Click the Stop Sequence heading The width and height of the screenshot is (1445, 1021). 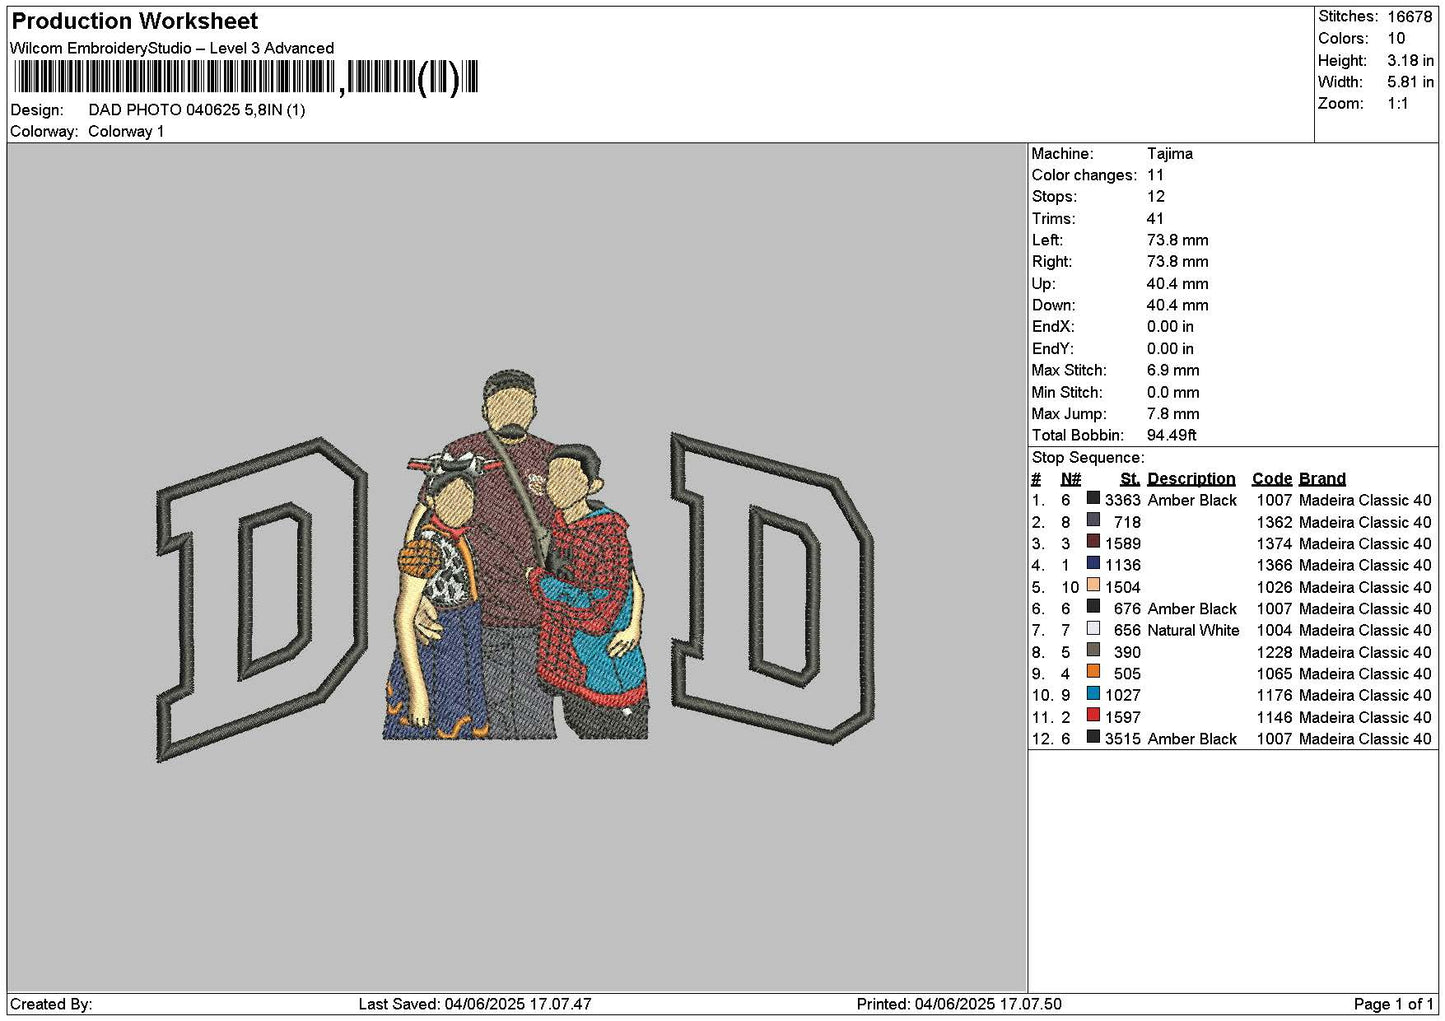click(x=1088, y=458)
